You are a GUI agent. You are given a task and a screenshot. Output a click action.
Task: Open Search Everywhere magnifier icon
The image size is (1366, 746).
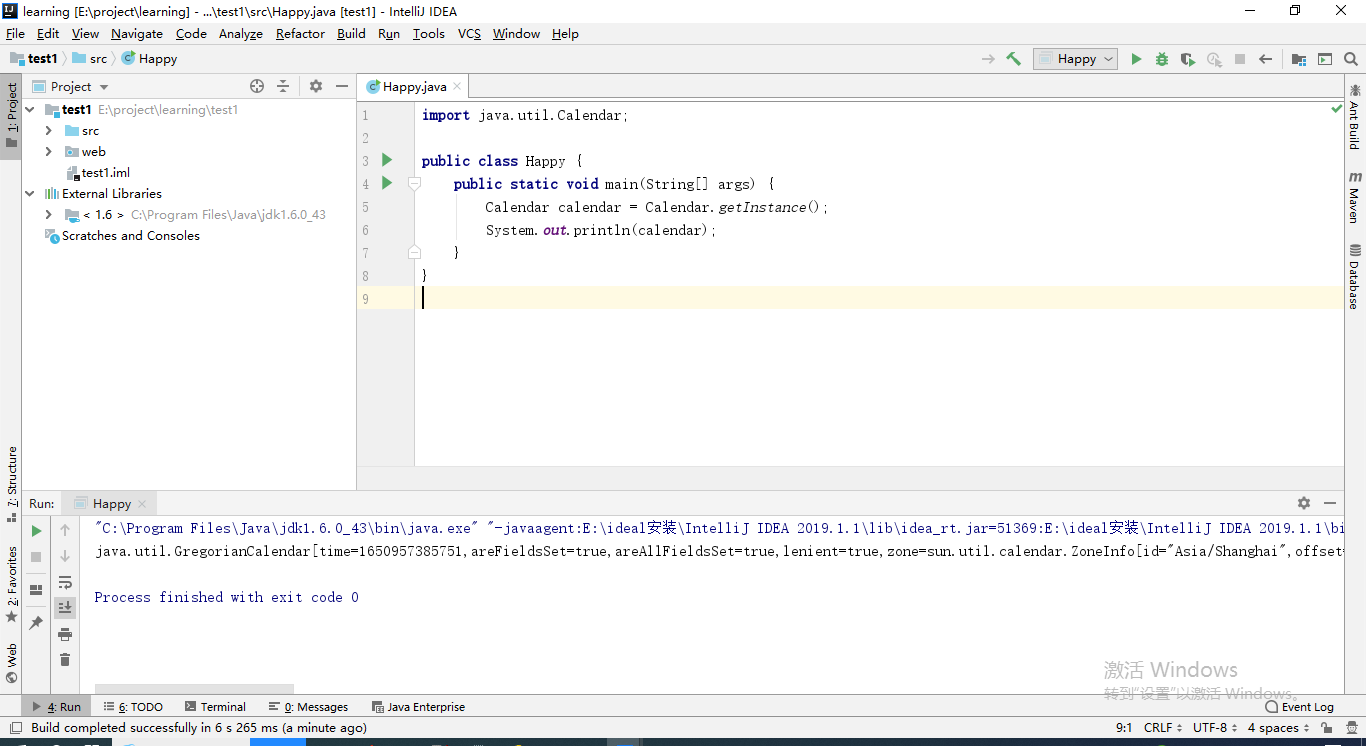[1351, 59]
